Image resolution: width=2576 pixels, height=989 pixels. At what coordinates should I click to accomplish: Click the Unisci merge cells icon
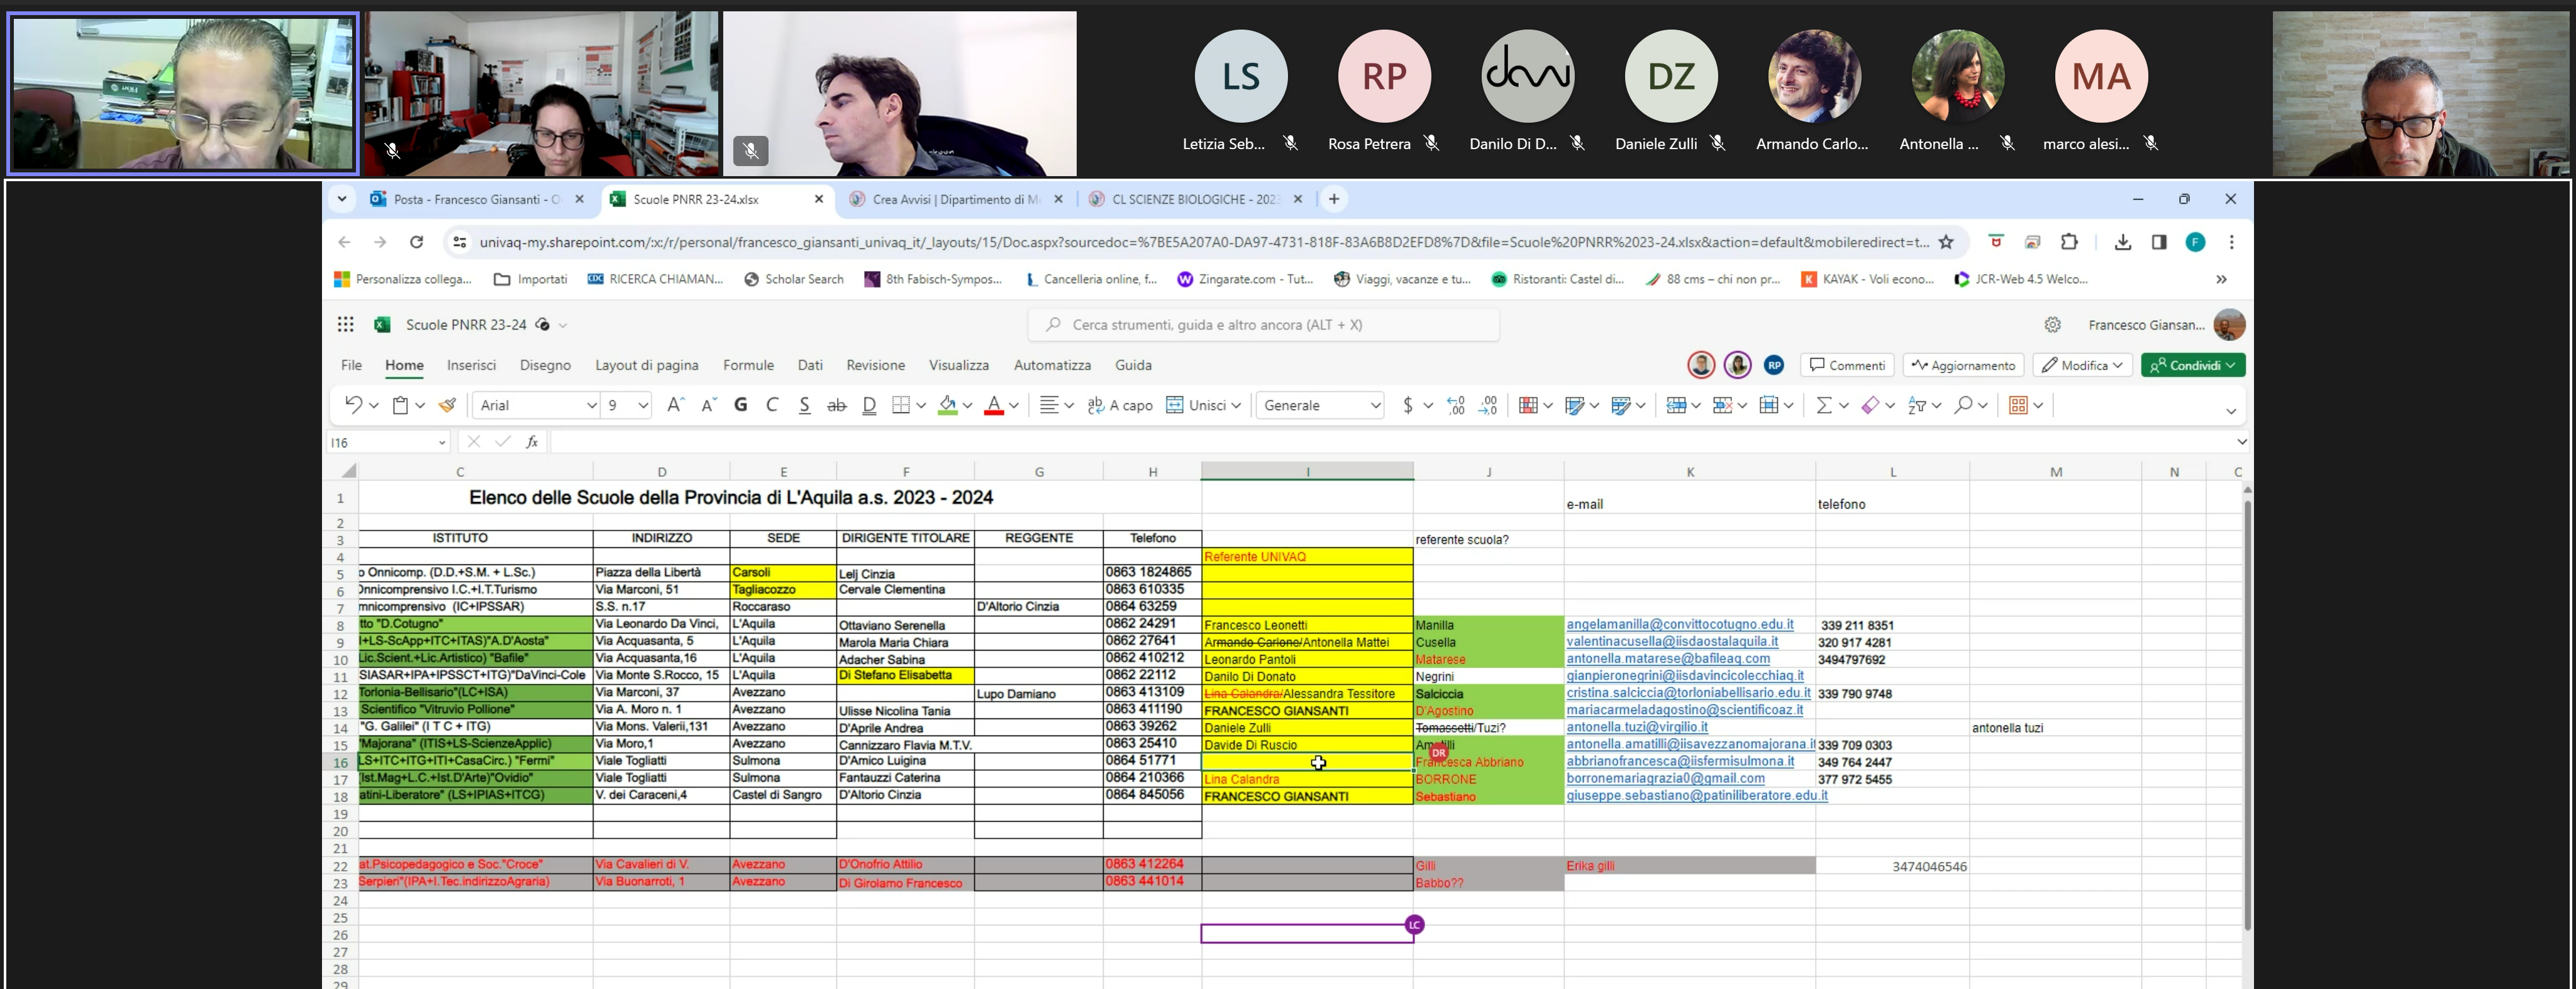1175,405
